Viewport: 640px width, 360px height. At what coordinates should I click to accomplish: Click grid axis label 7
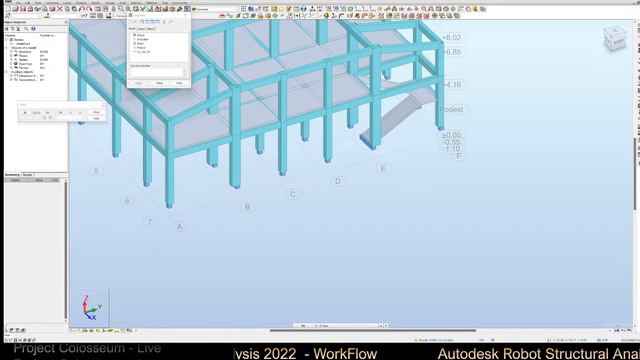[149, 222]
